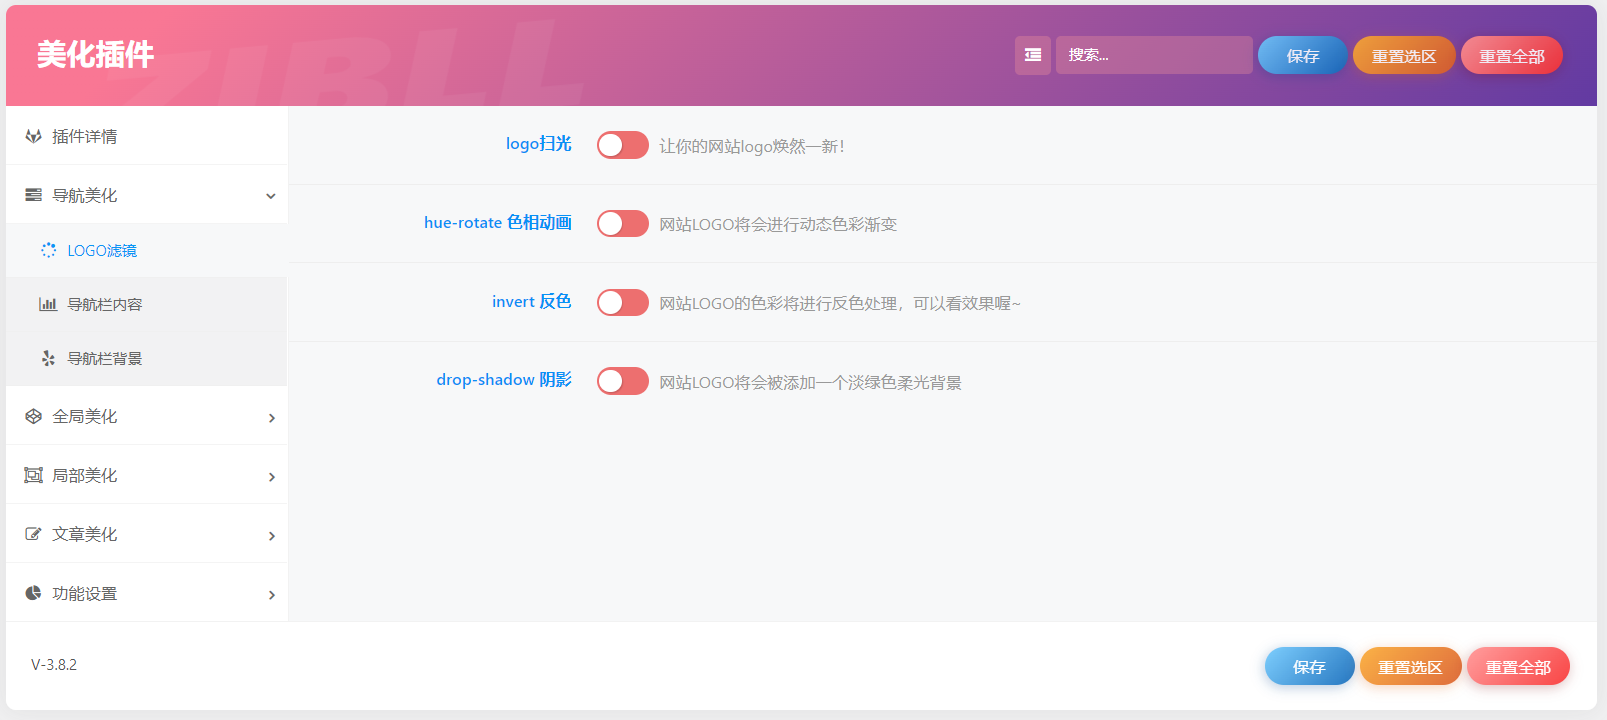Click the LOGO滤镜 spinner icon
This screenshot has width=1607, height=720.
(48, 250)
